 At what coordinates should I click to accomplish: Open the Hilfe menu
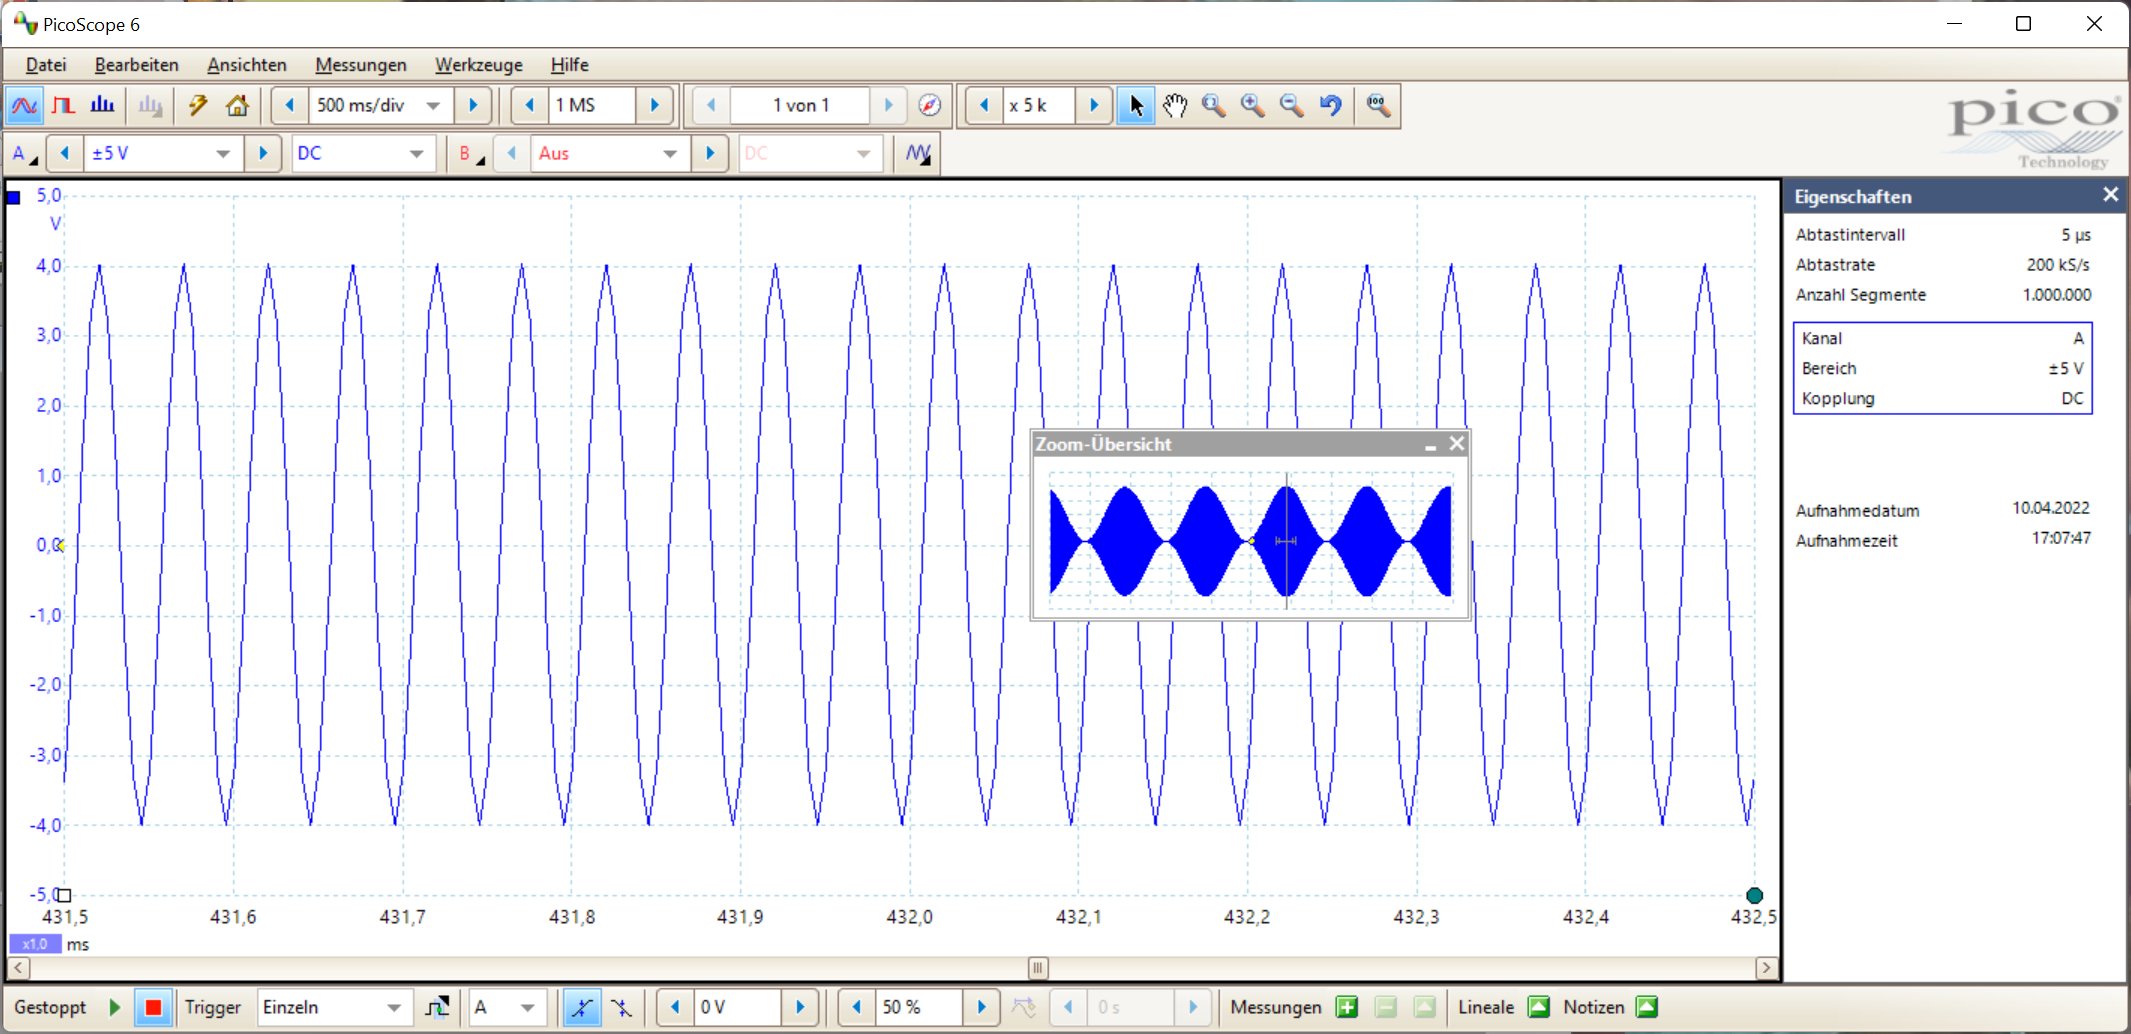(x=570, y=65)
